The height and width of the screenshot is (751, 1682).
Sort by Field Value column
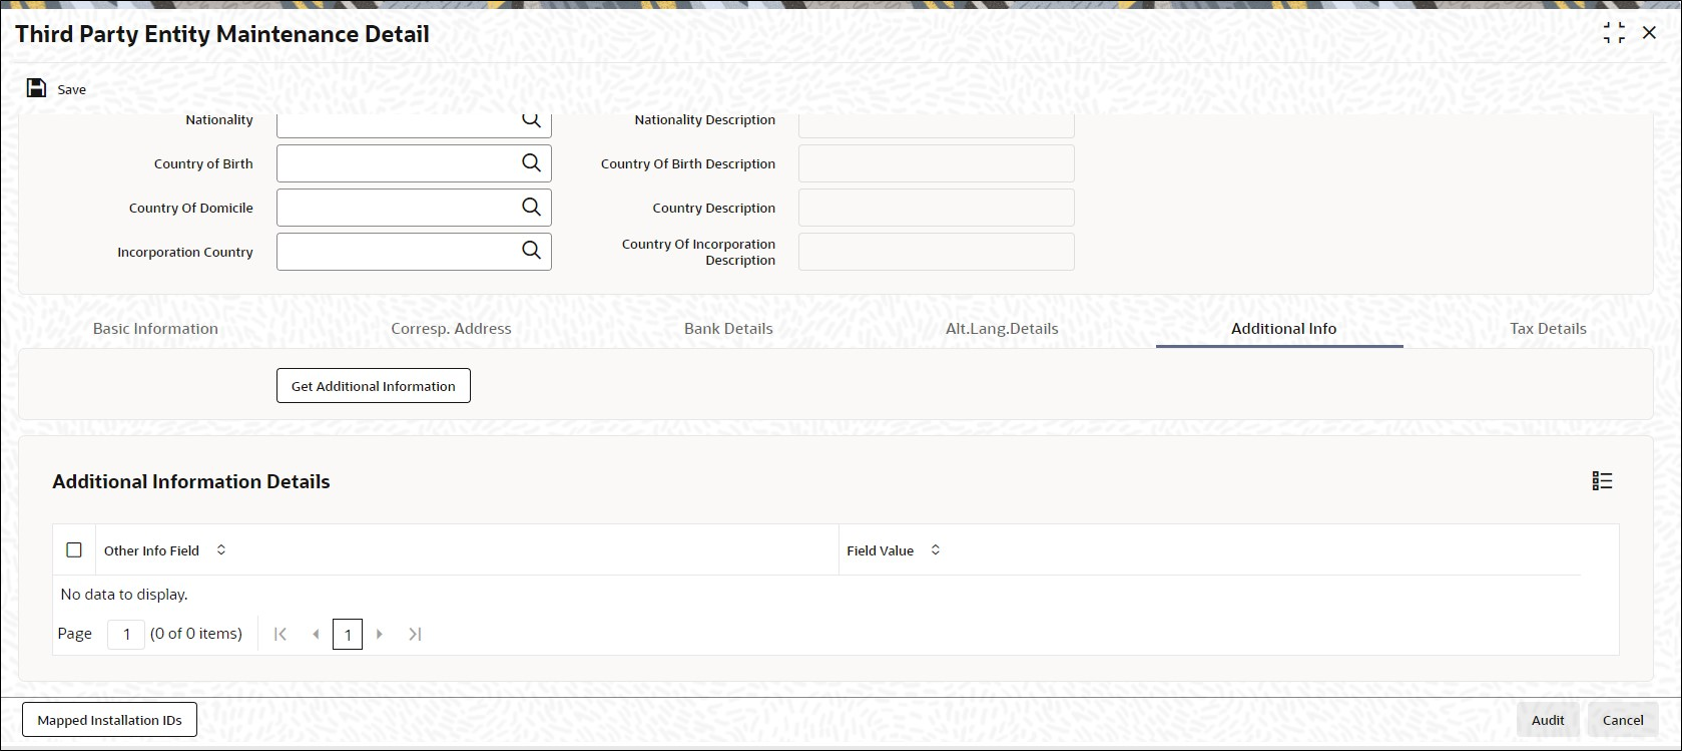click(935, 550)
